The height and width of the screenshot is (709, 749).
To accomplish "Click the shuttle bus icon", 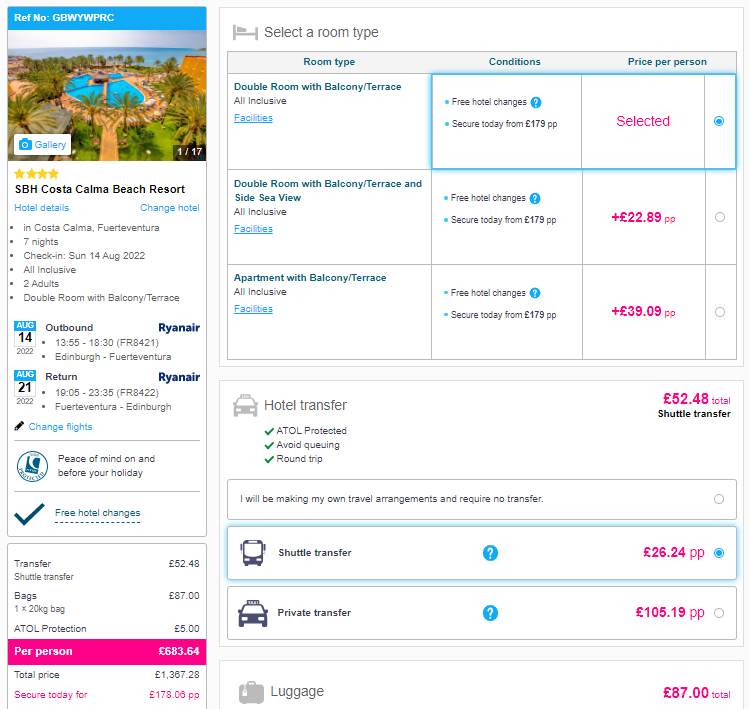I will (x=253, y=553).
